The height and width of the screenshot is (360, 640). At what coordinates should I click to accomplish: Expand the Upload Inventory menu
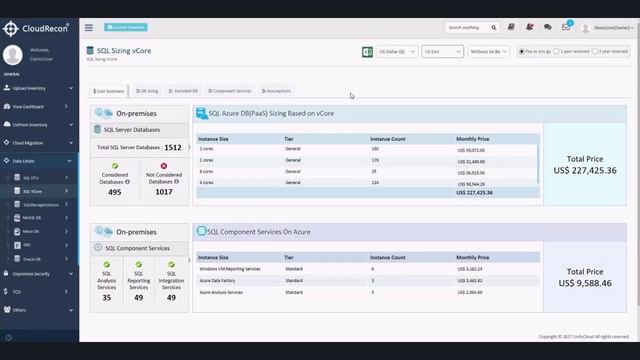[39, 88]
